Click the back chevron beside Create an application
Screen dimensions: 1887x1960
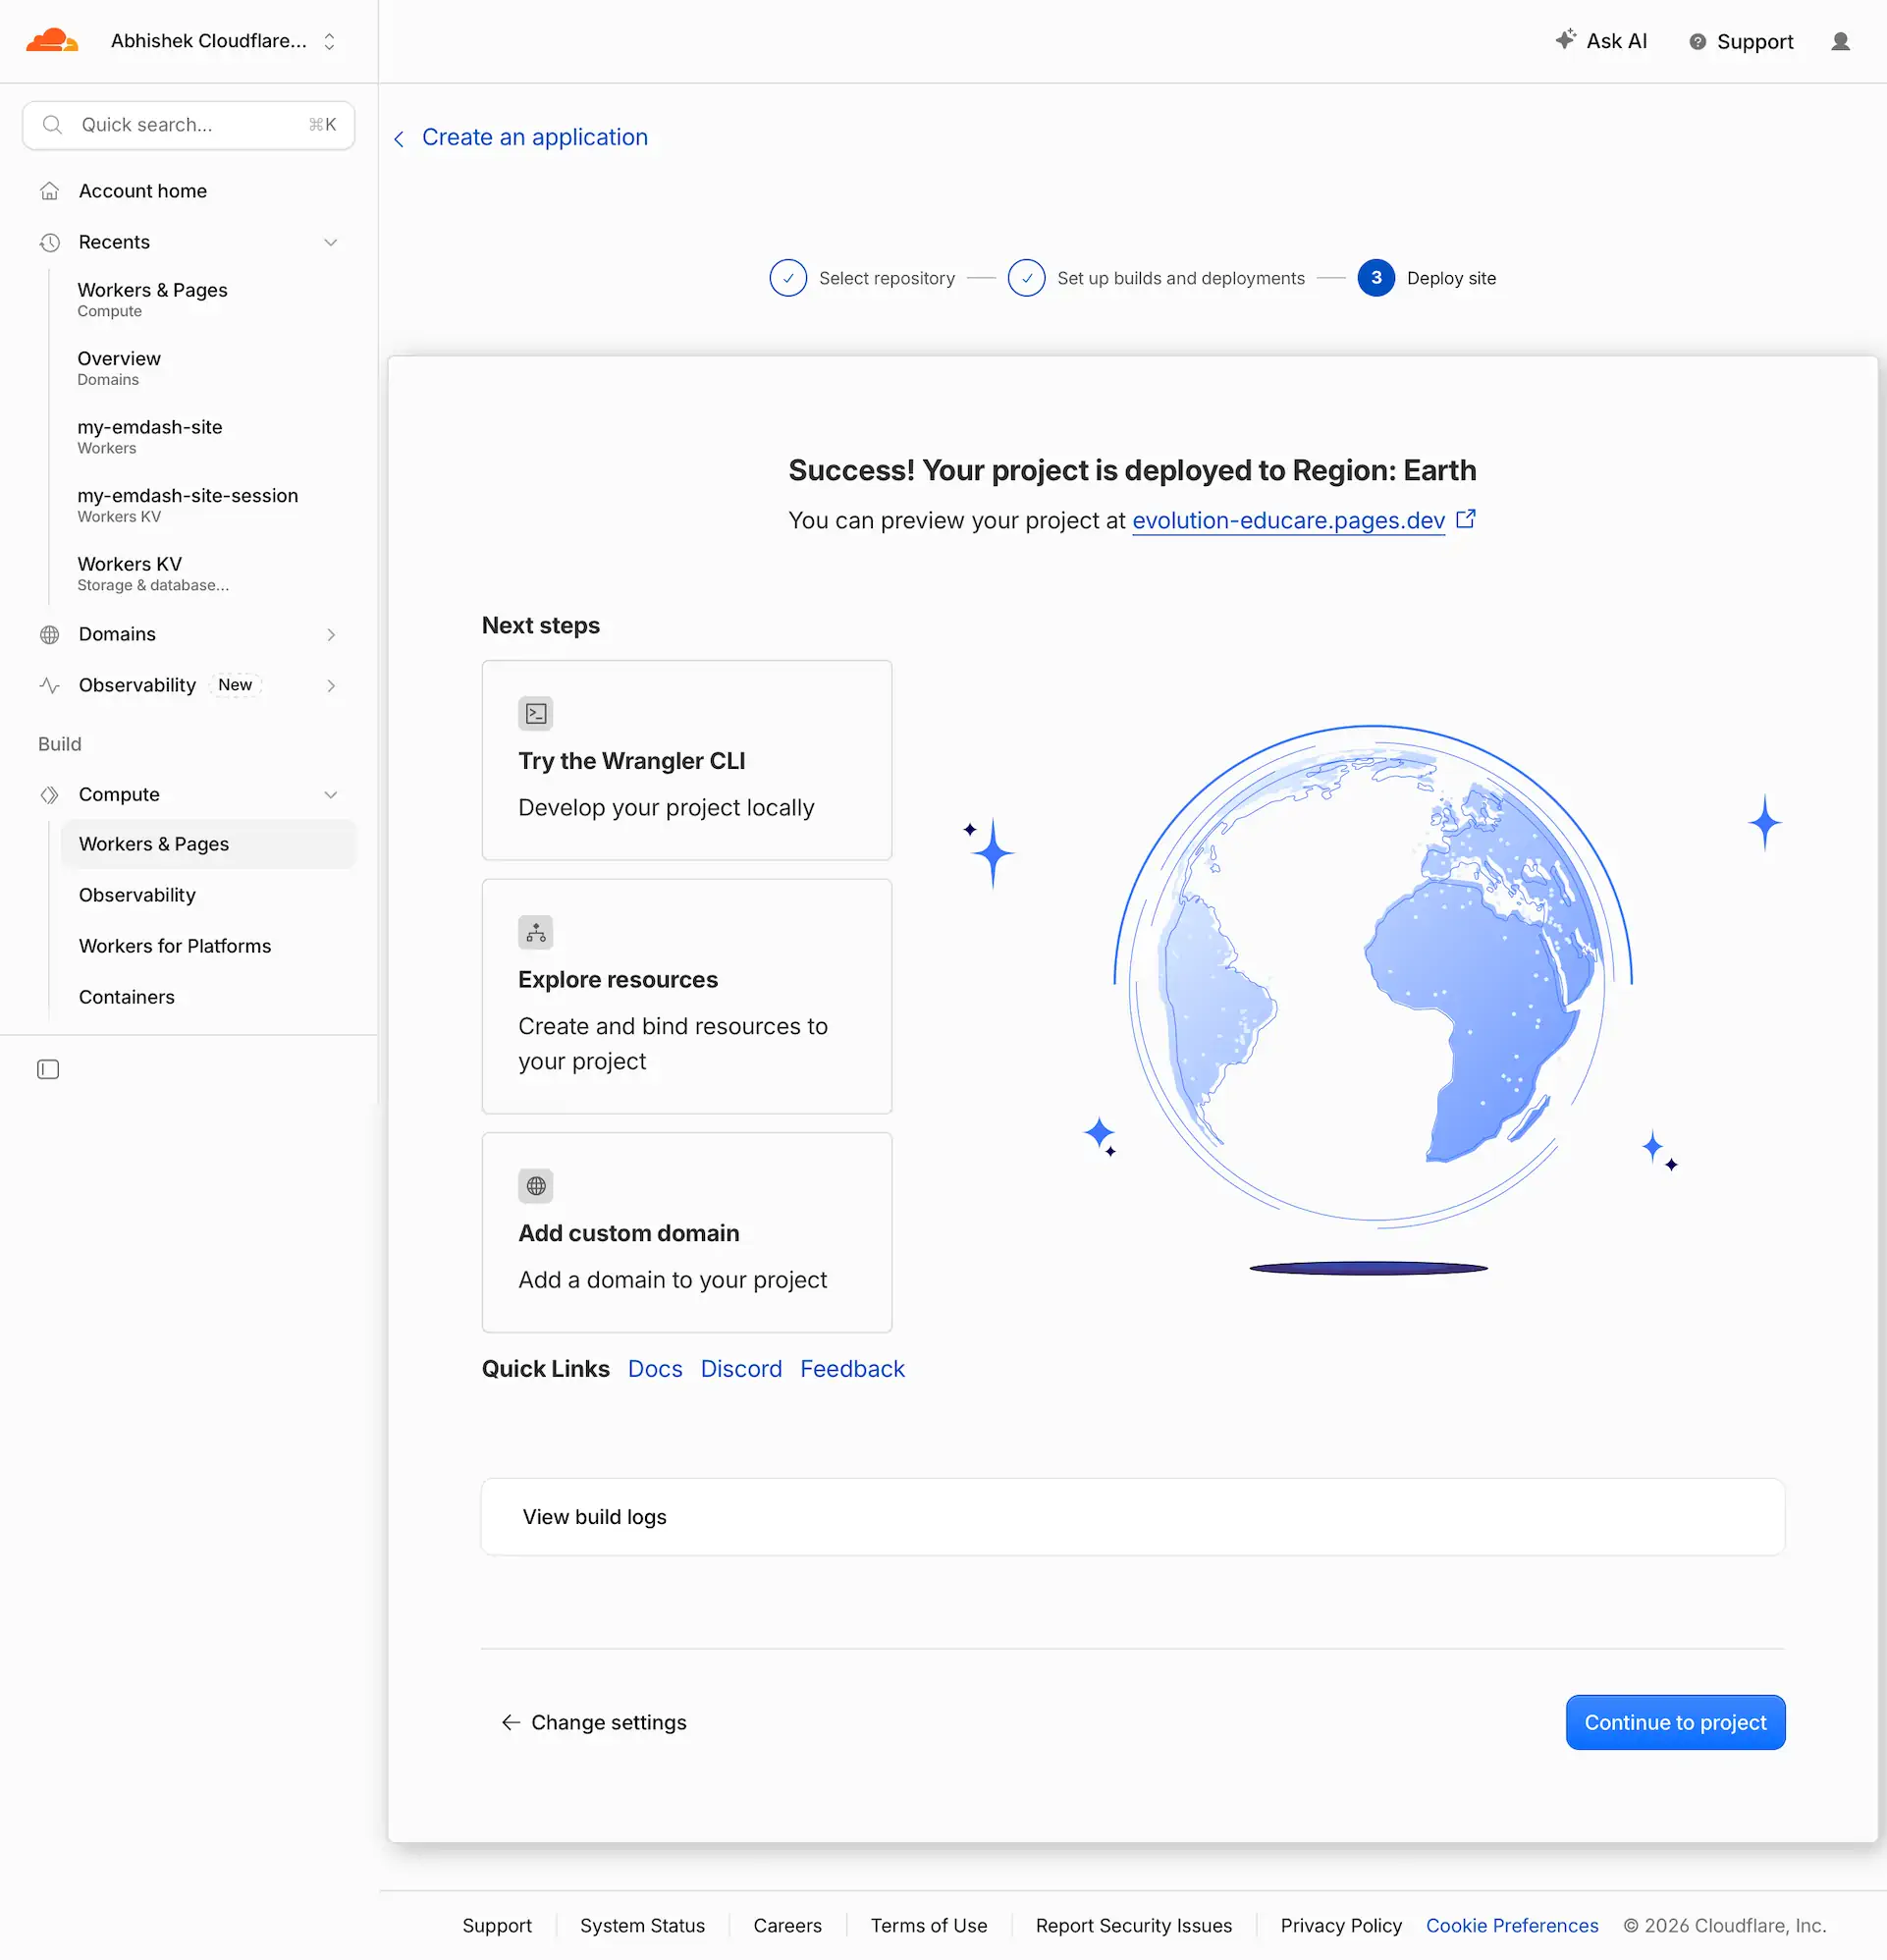point(399,139)
